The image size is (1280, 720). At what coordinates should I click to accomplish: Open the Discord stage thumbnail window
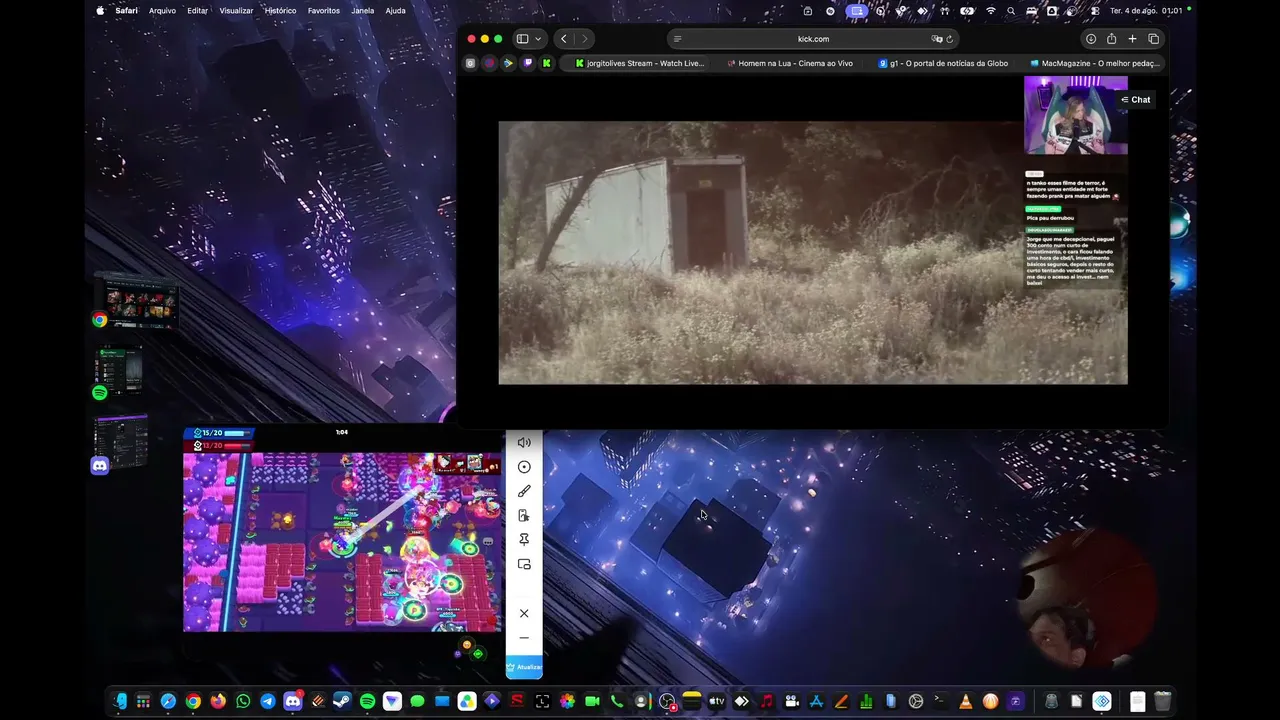[121, 443]
